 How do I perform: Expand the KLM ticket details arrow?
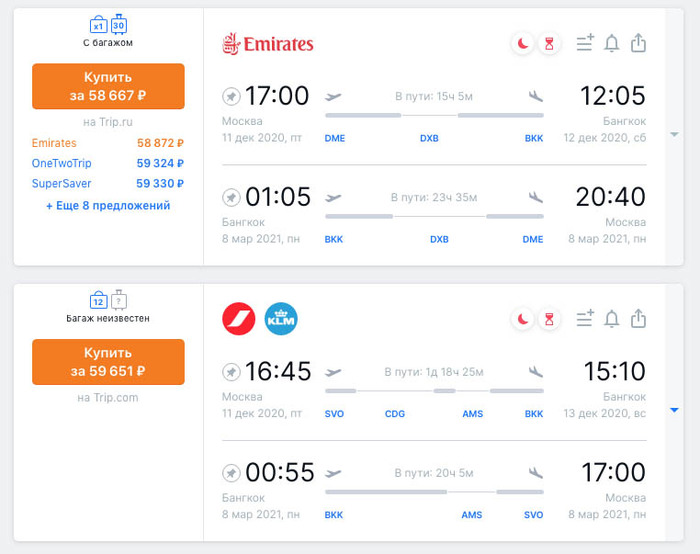click(674, 410)
